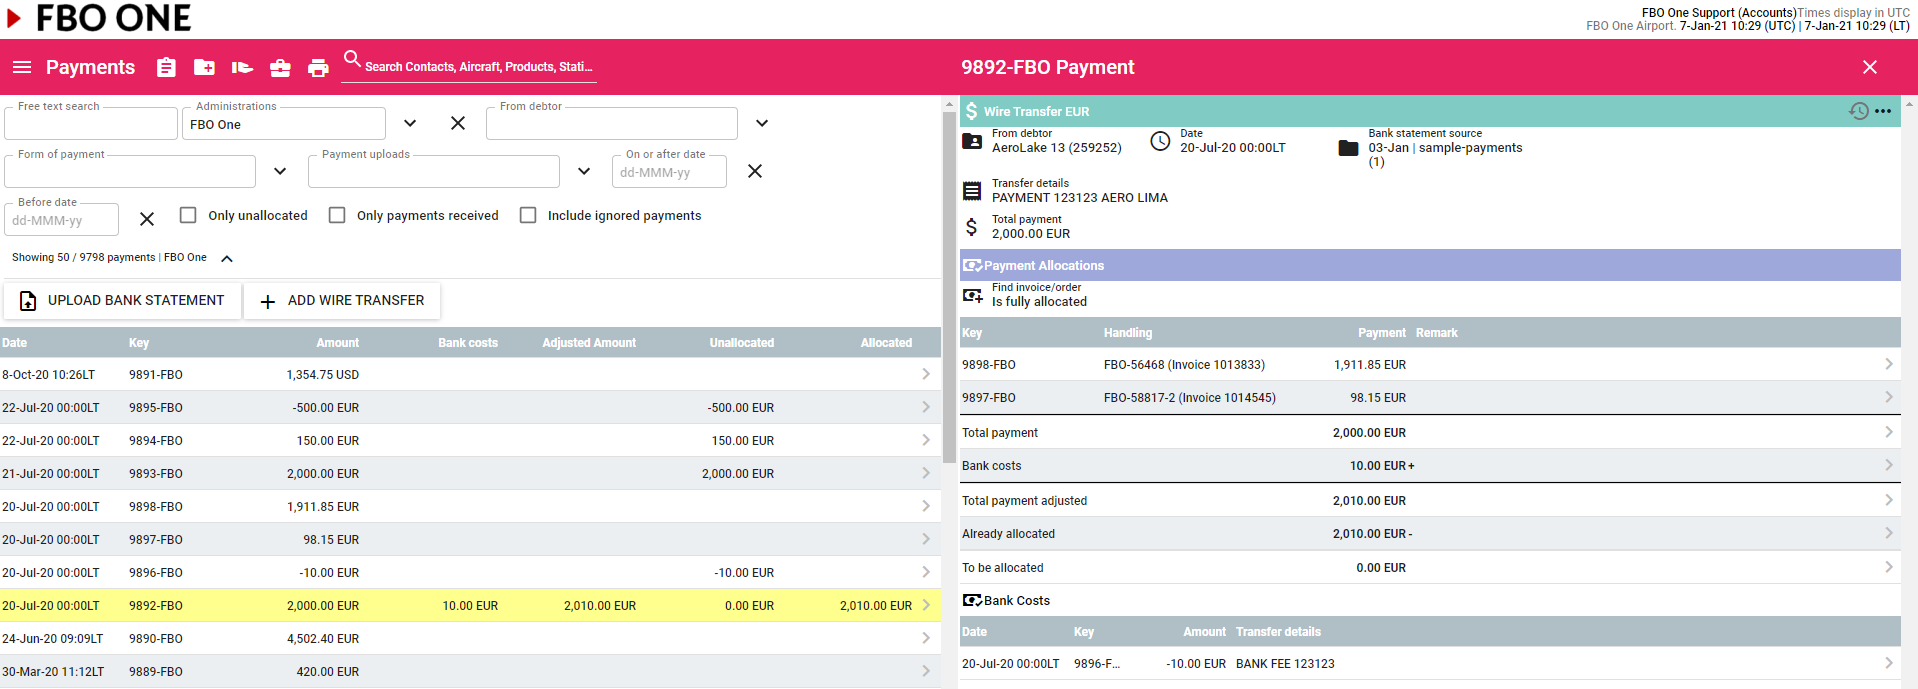This screenshot has height=689, width=1918.
Task: Click the Total payment adjusted row
Action: pyautogui.click(x=1430, y=500)
